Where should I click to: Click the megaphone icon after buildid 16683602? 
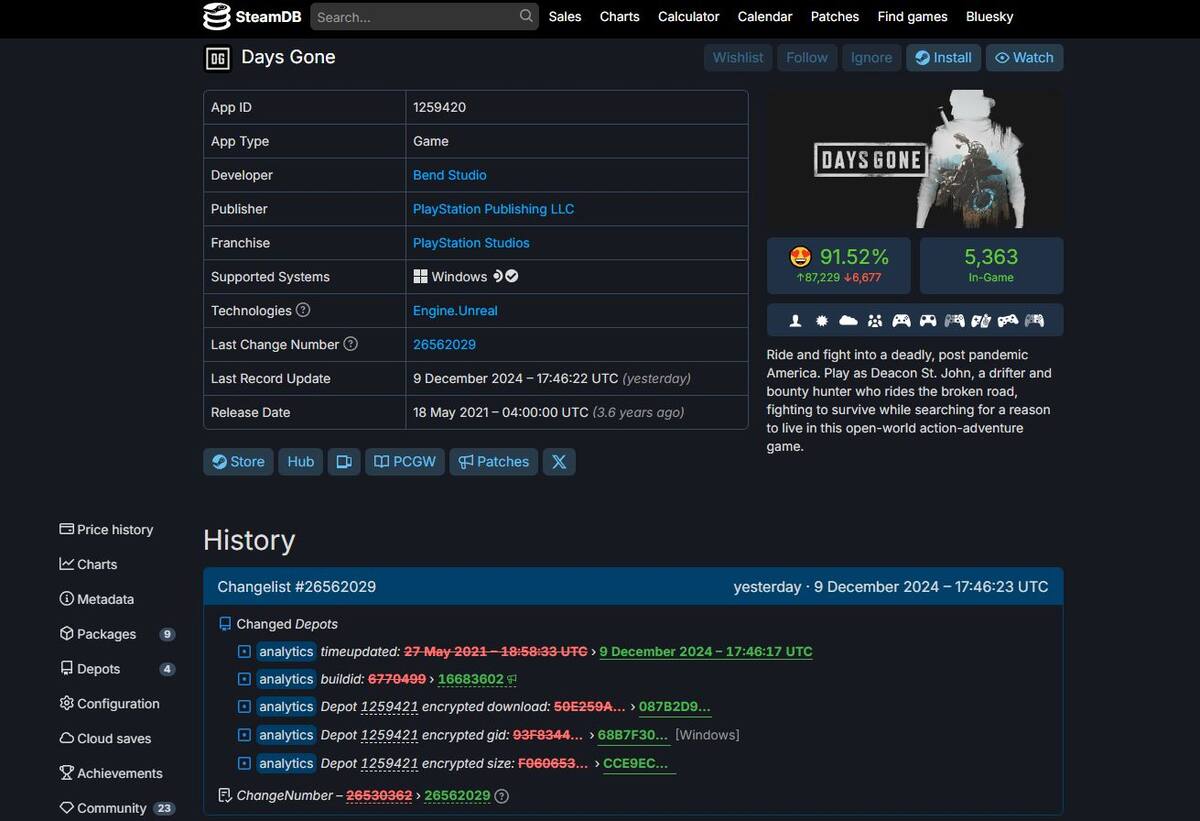[x=512, y=679]
